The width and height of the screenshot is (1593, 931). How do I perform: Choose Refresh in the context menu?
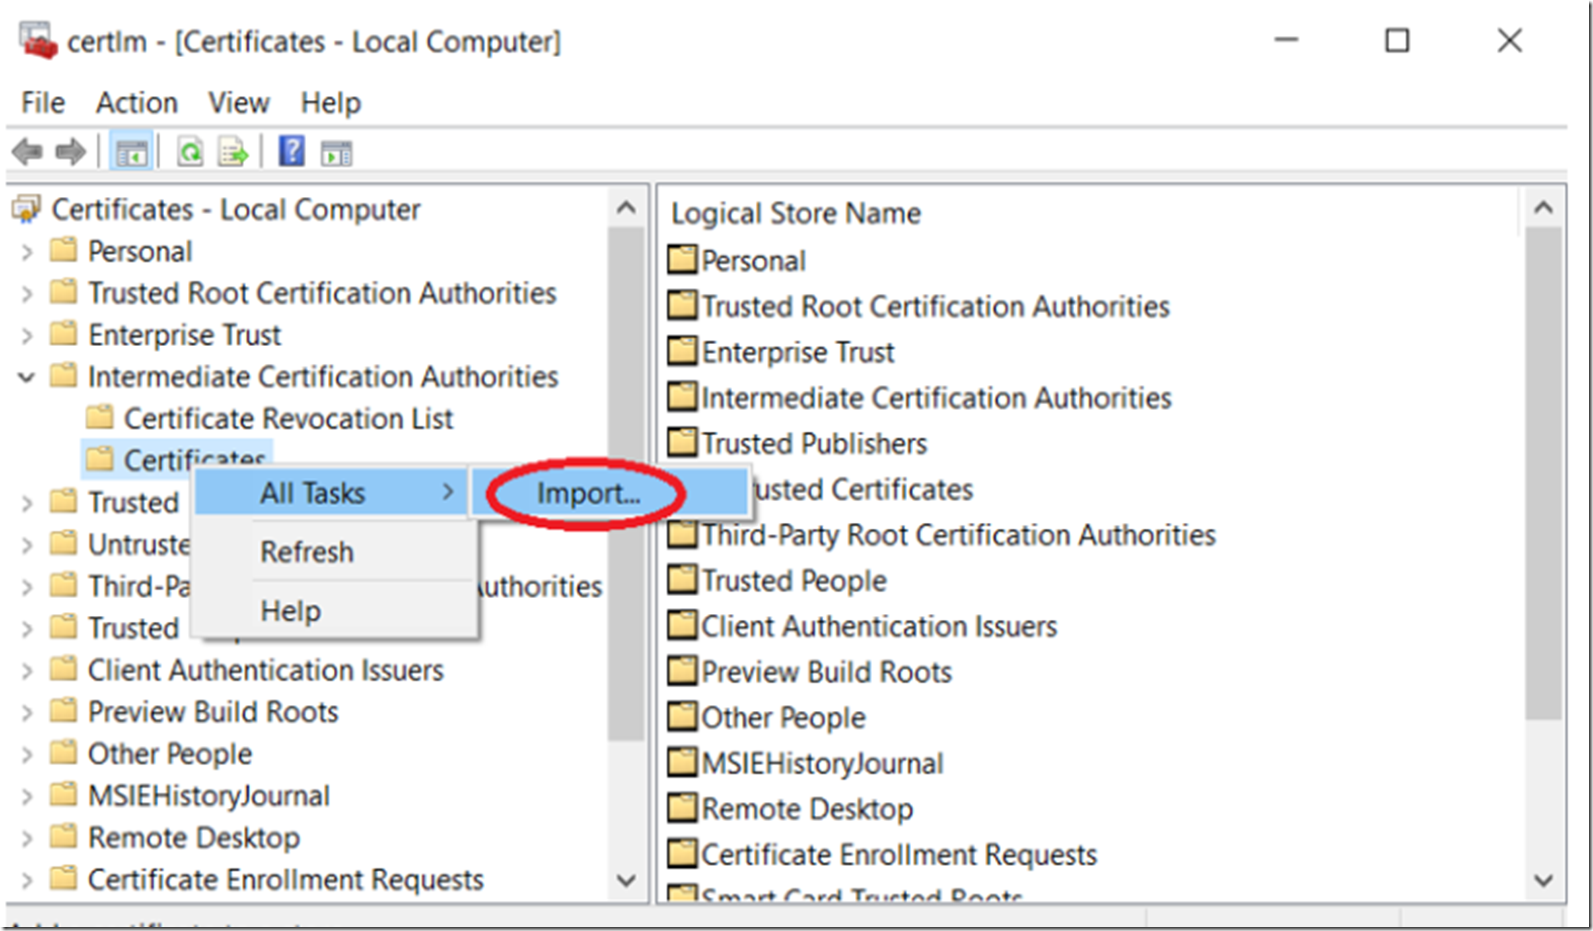307,551
